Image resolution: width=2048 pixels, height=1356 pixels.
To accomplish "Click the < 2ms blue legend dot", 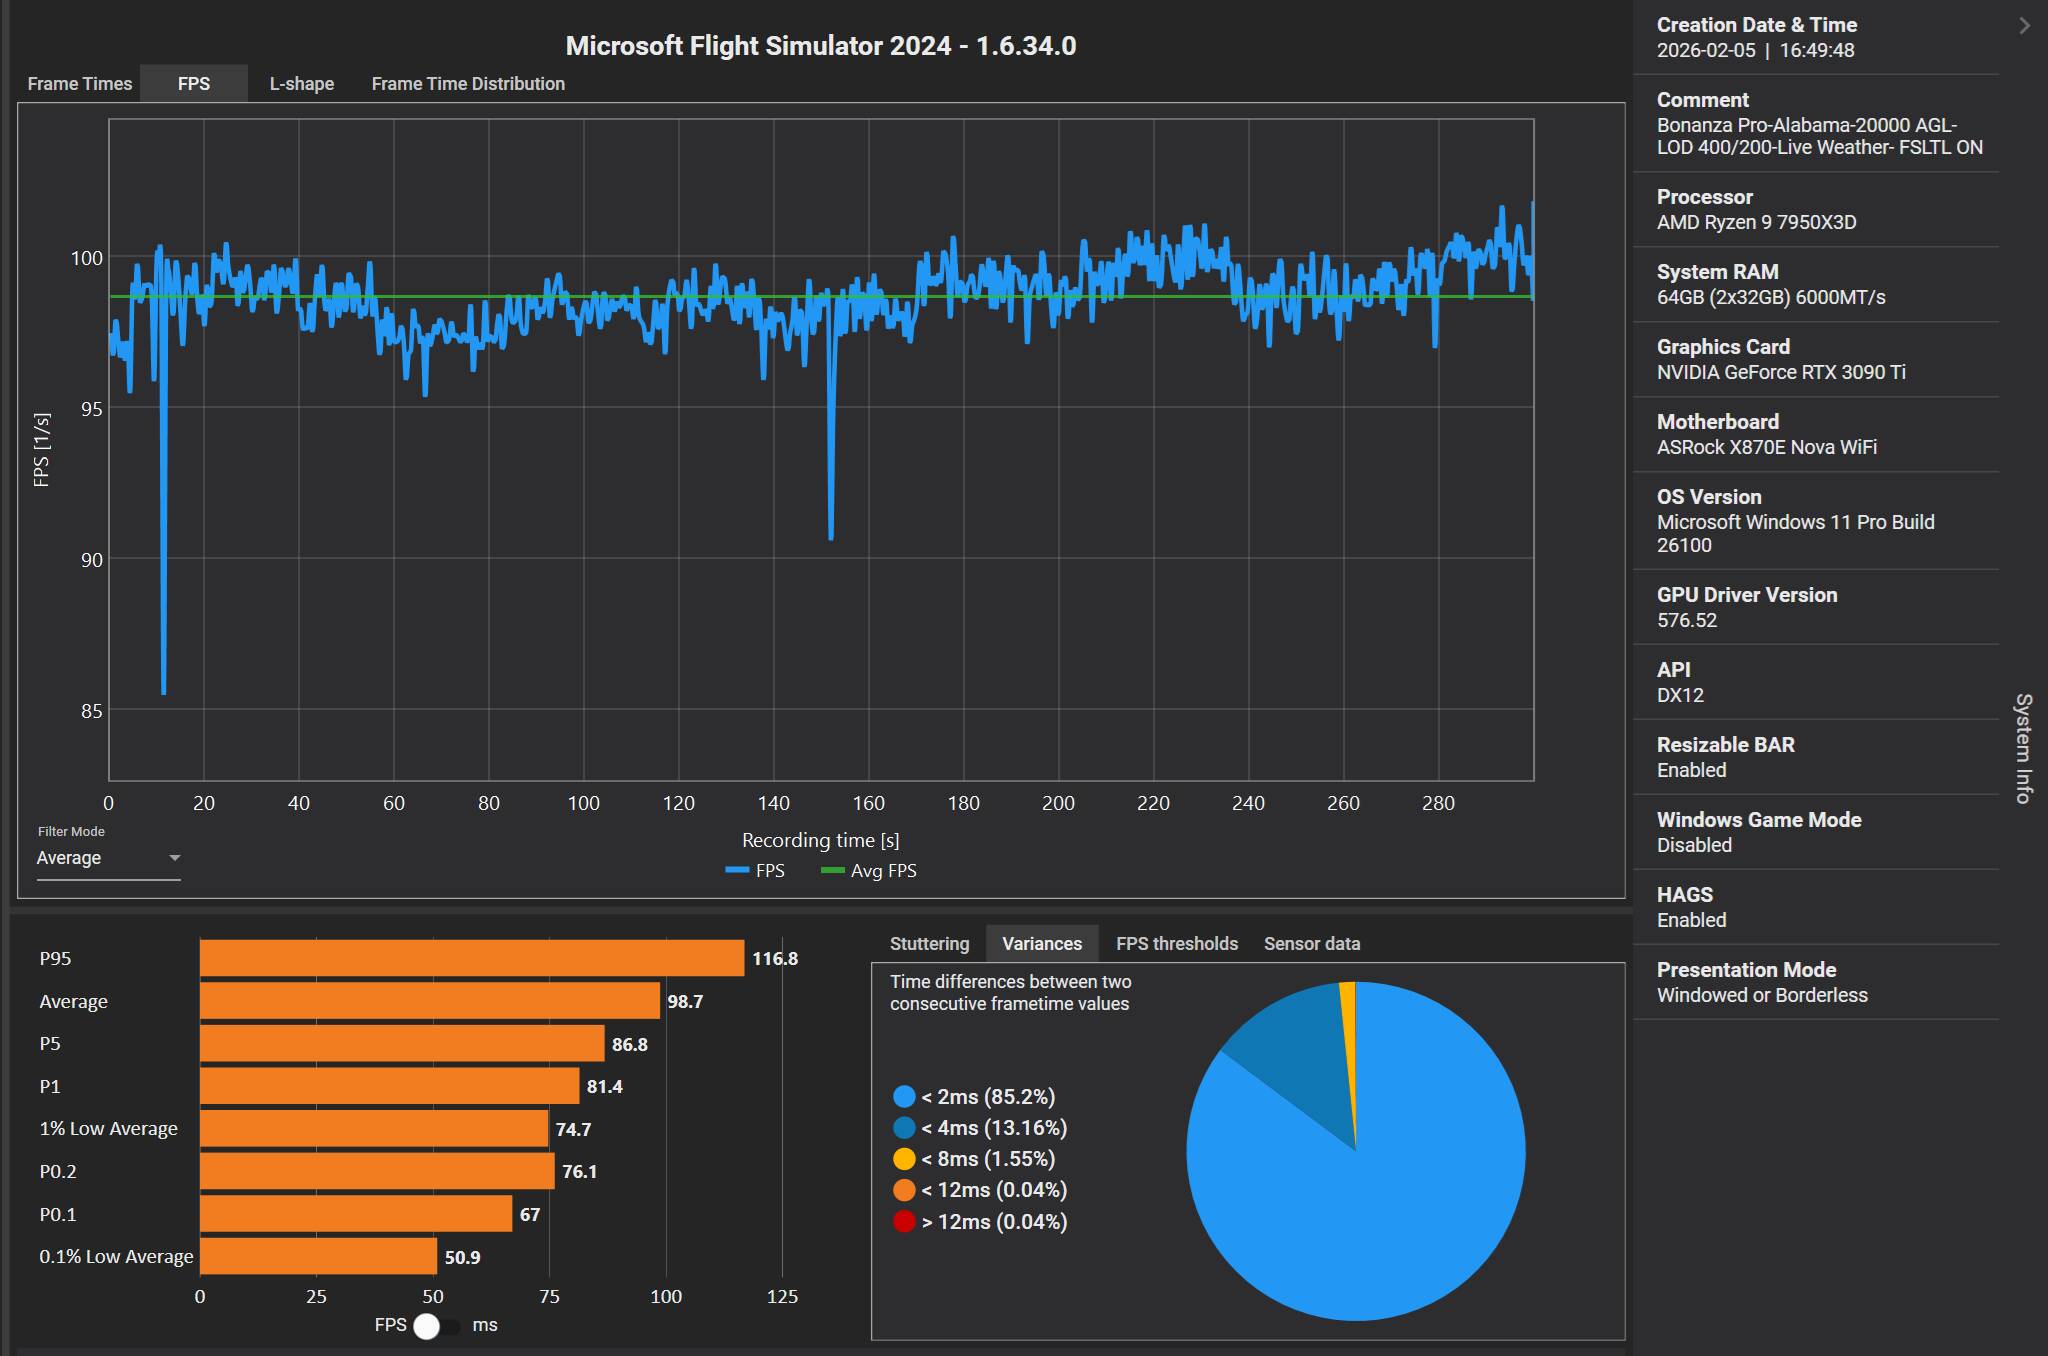I will [x=904, y=1097].
